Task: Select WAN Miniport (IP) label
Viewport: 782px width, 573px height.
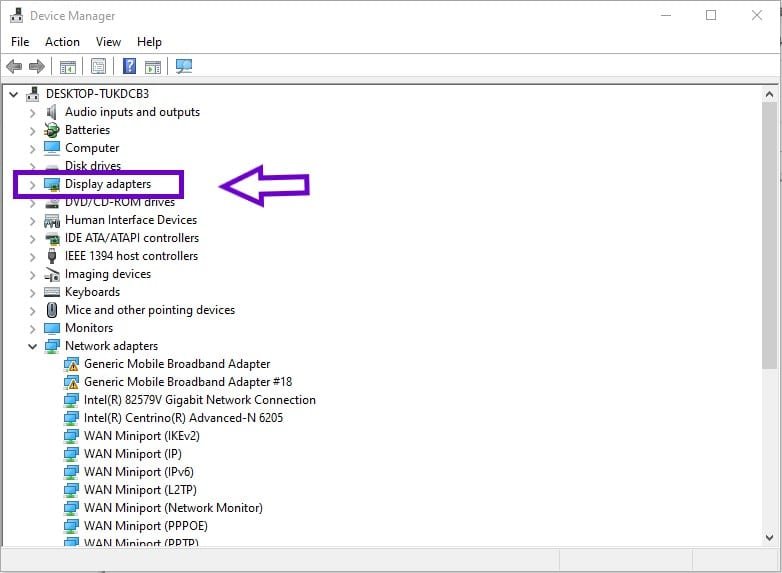Action: 133,454
